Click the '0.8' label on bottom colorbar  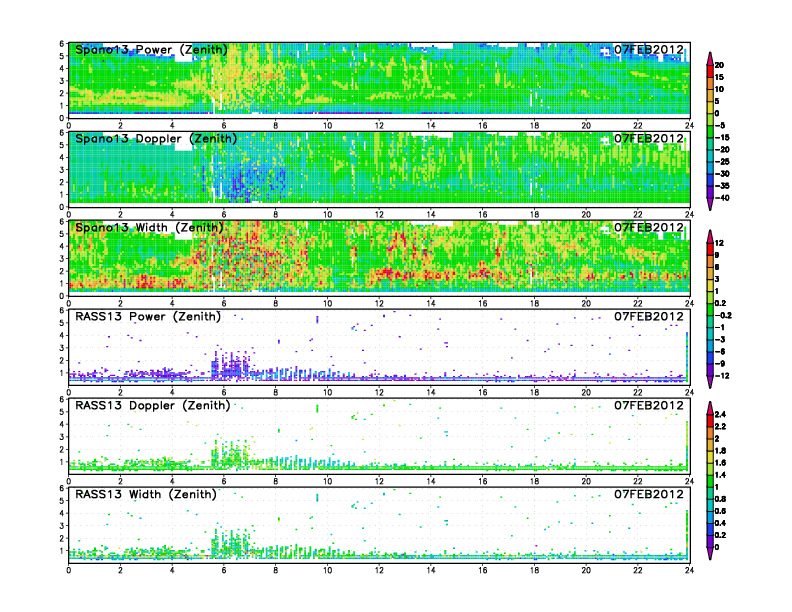pos(720,499)
